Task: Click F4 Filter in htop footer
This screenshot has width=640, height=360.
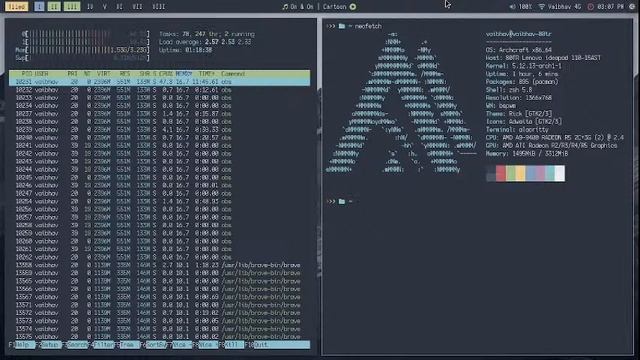Action: (102, 345)
